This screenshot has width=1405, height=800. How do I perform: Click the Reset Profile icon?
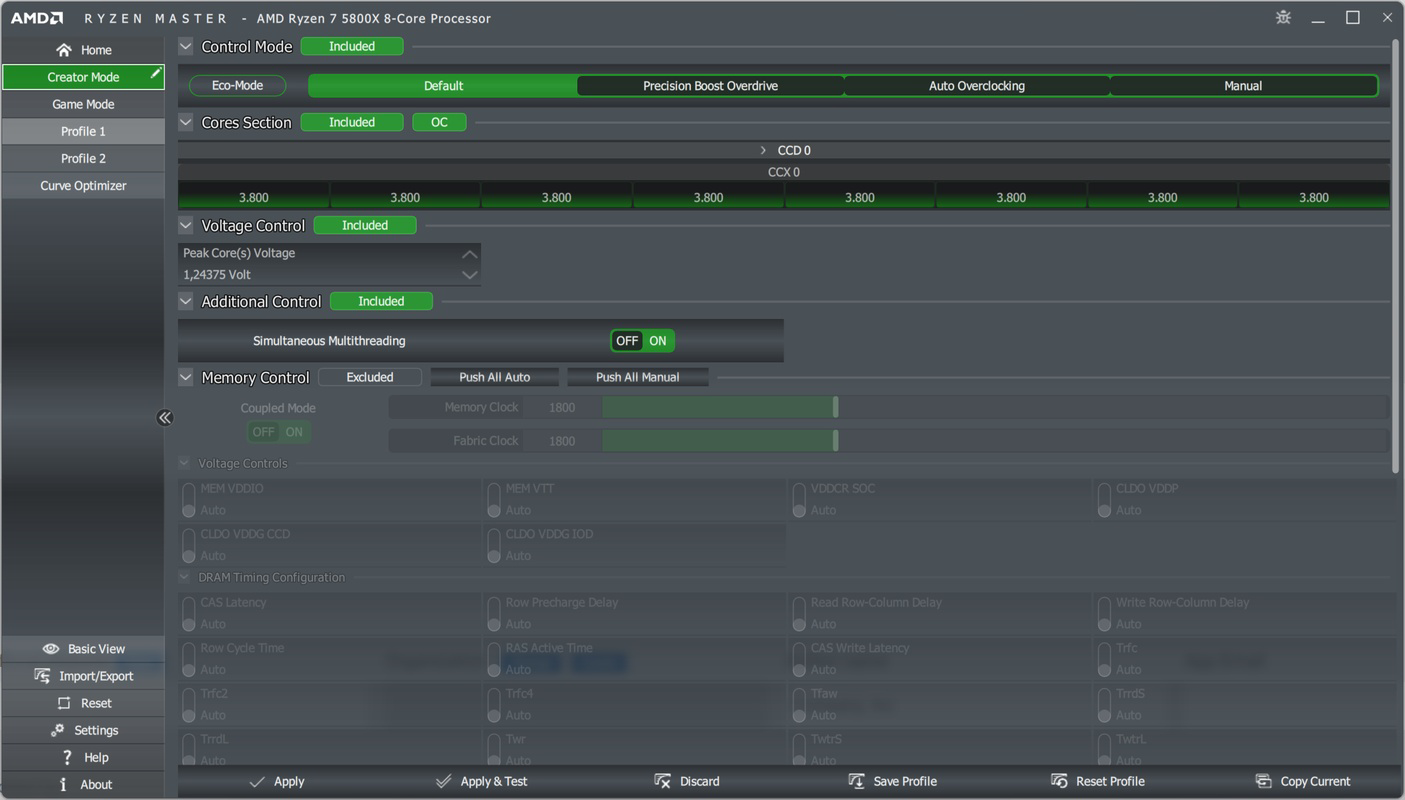[1059, 781]
